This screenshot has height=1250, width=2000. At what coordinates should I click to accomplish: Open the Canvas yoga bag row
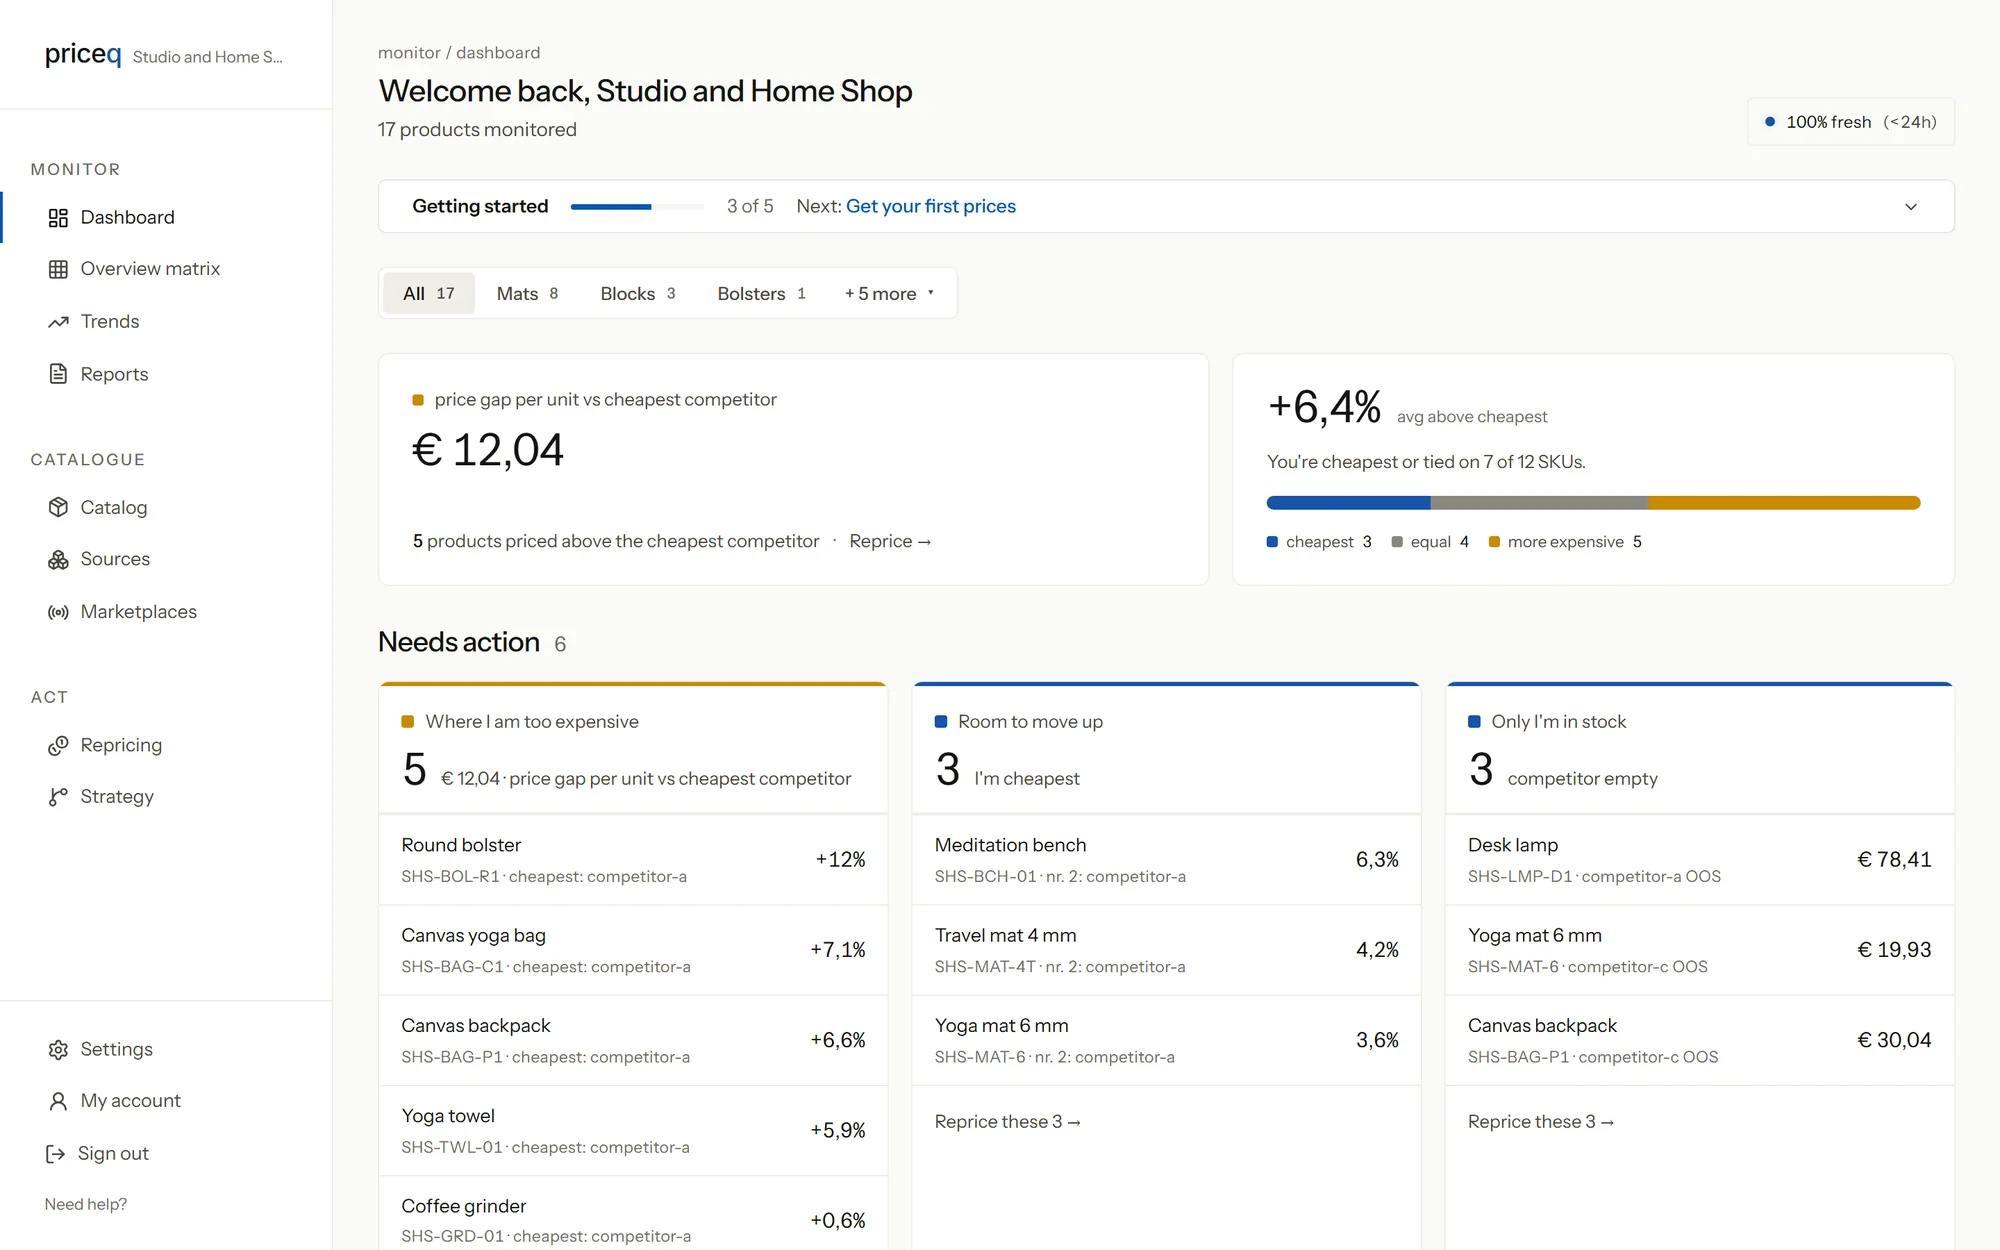point(633,950)
